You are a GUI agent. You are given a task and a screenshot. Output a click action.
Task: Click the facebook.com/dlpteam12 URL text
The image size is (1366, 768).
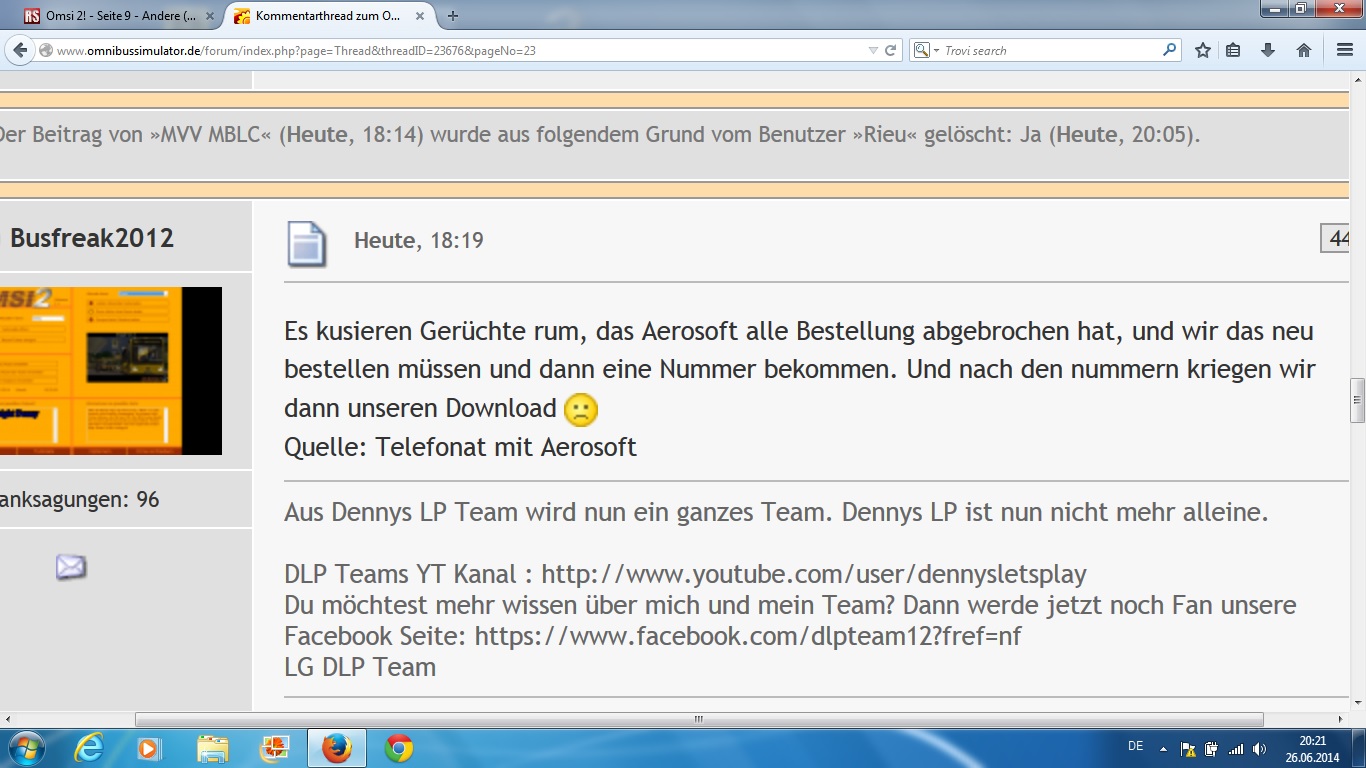coord(748,636)
